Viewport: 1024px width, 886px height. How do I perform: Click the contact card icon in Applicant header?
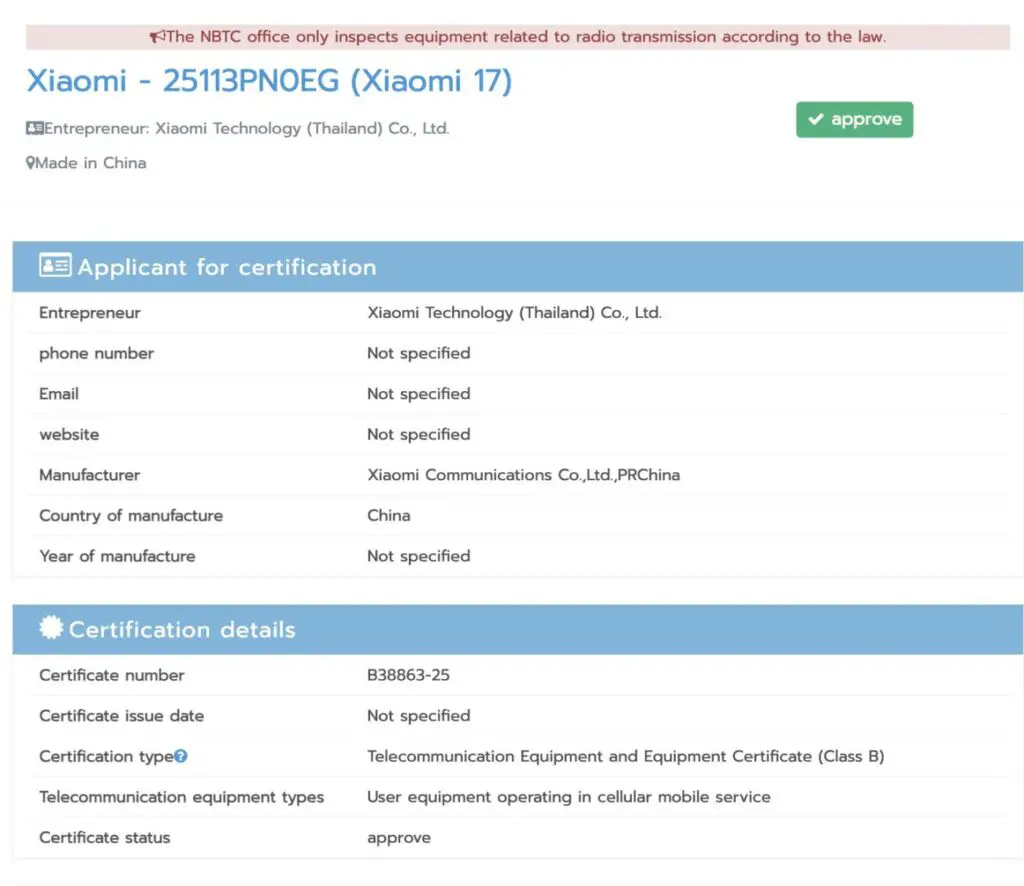point(55,266)
